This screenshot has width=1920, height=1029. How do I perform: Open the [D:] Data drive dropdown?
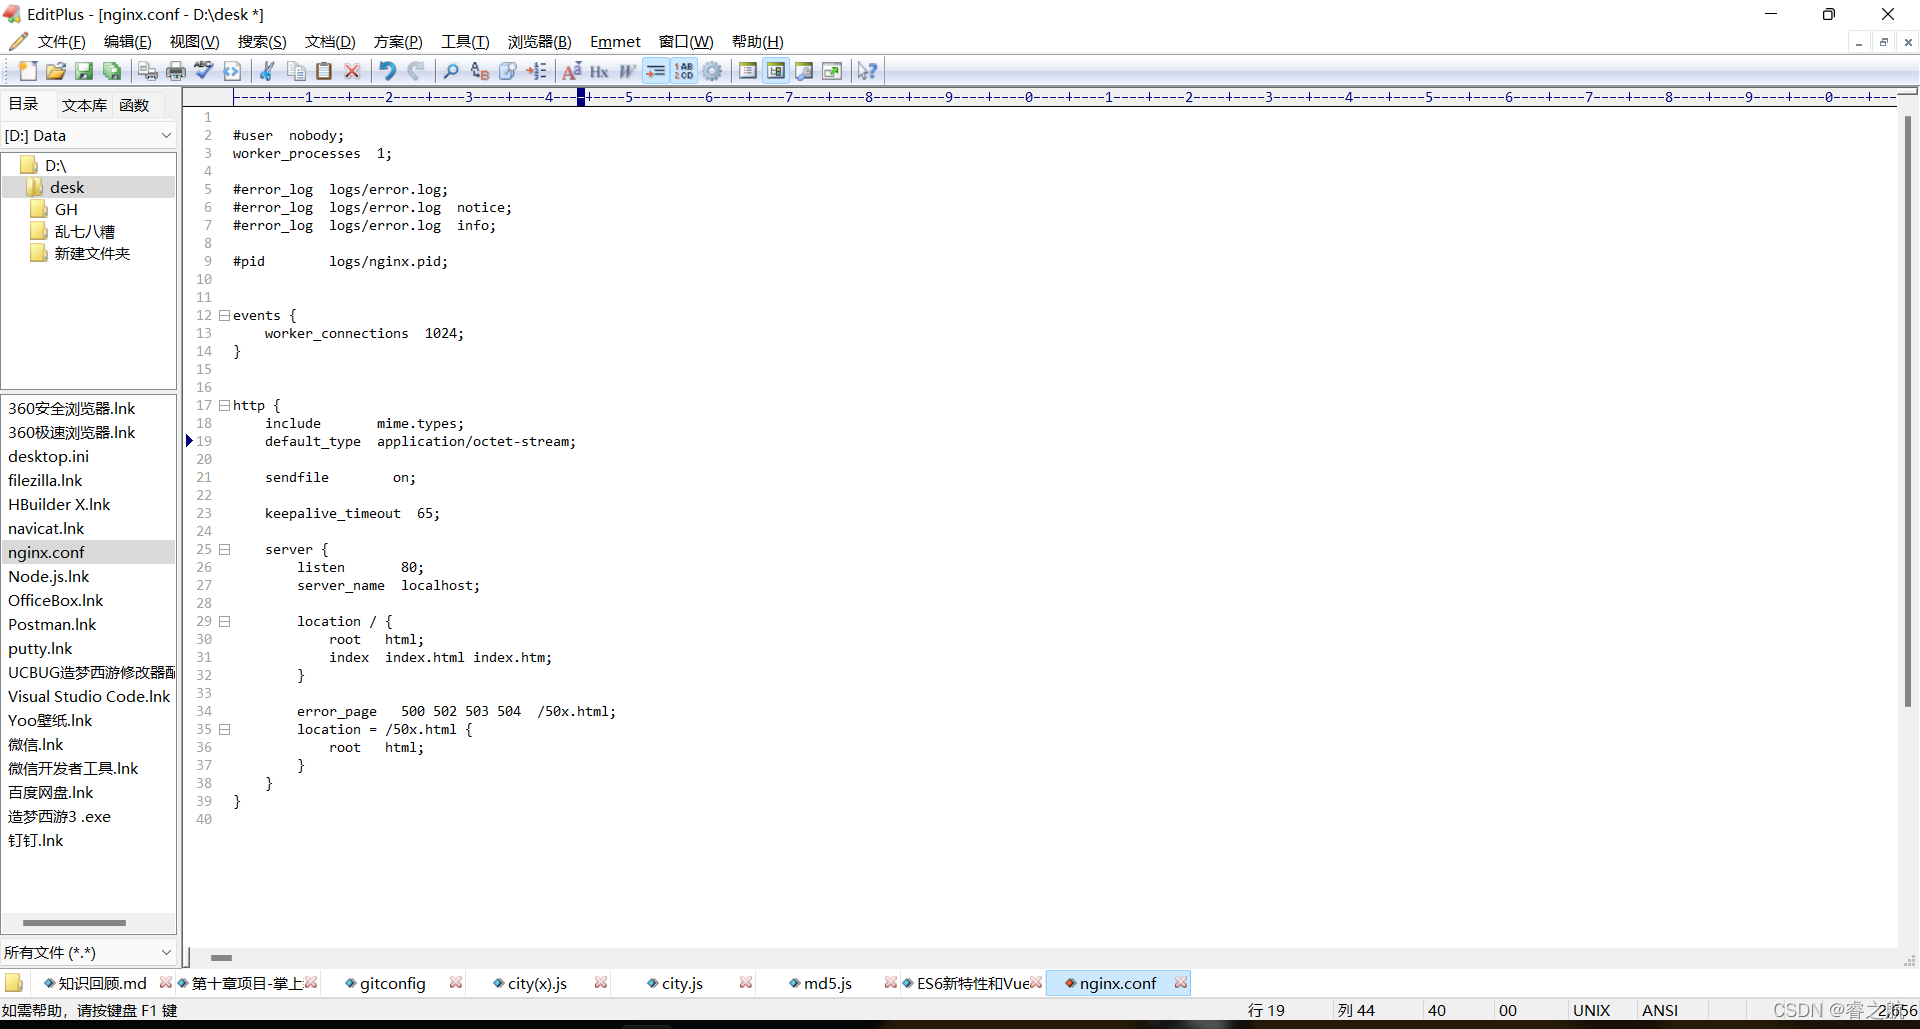pos(89,136)
